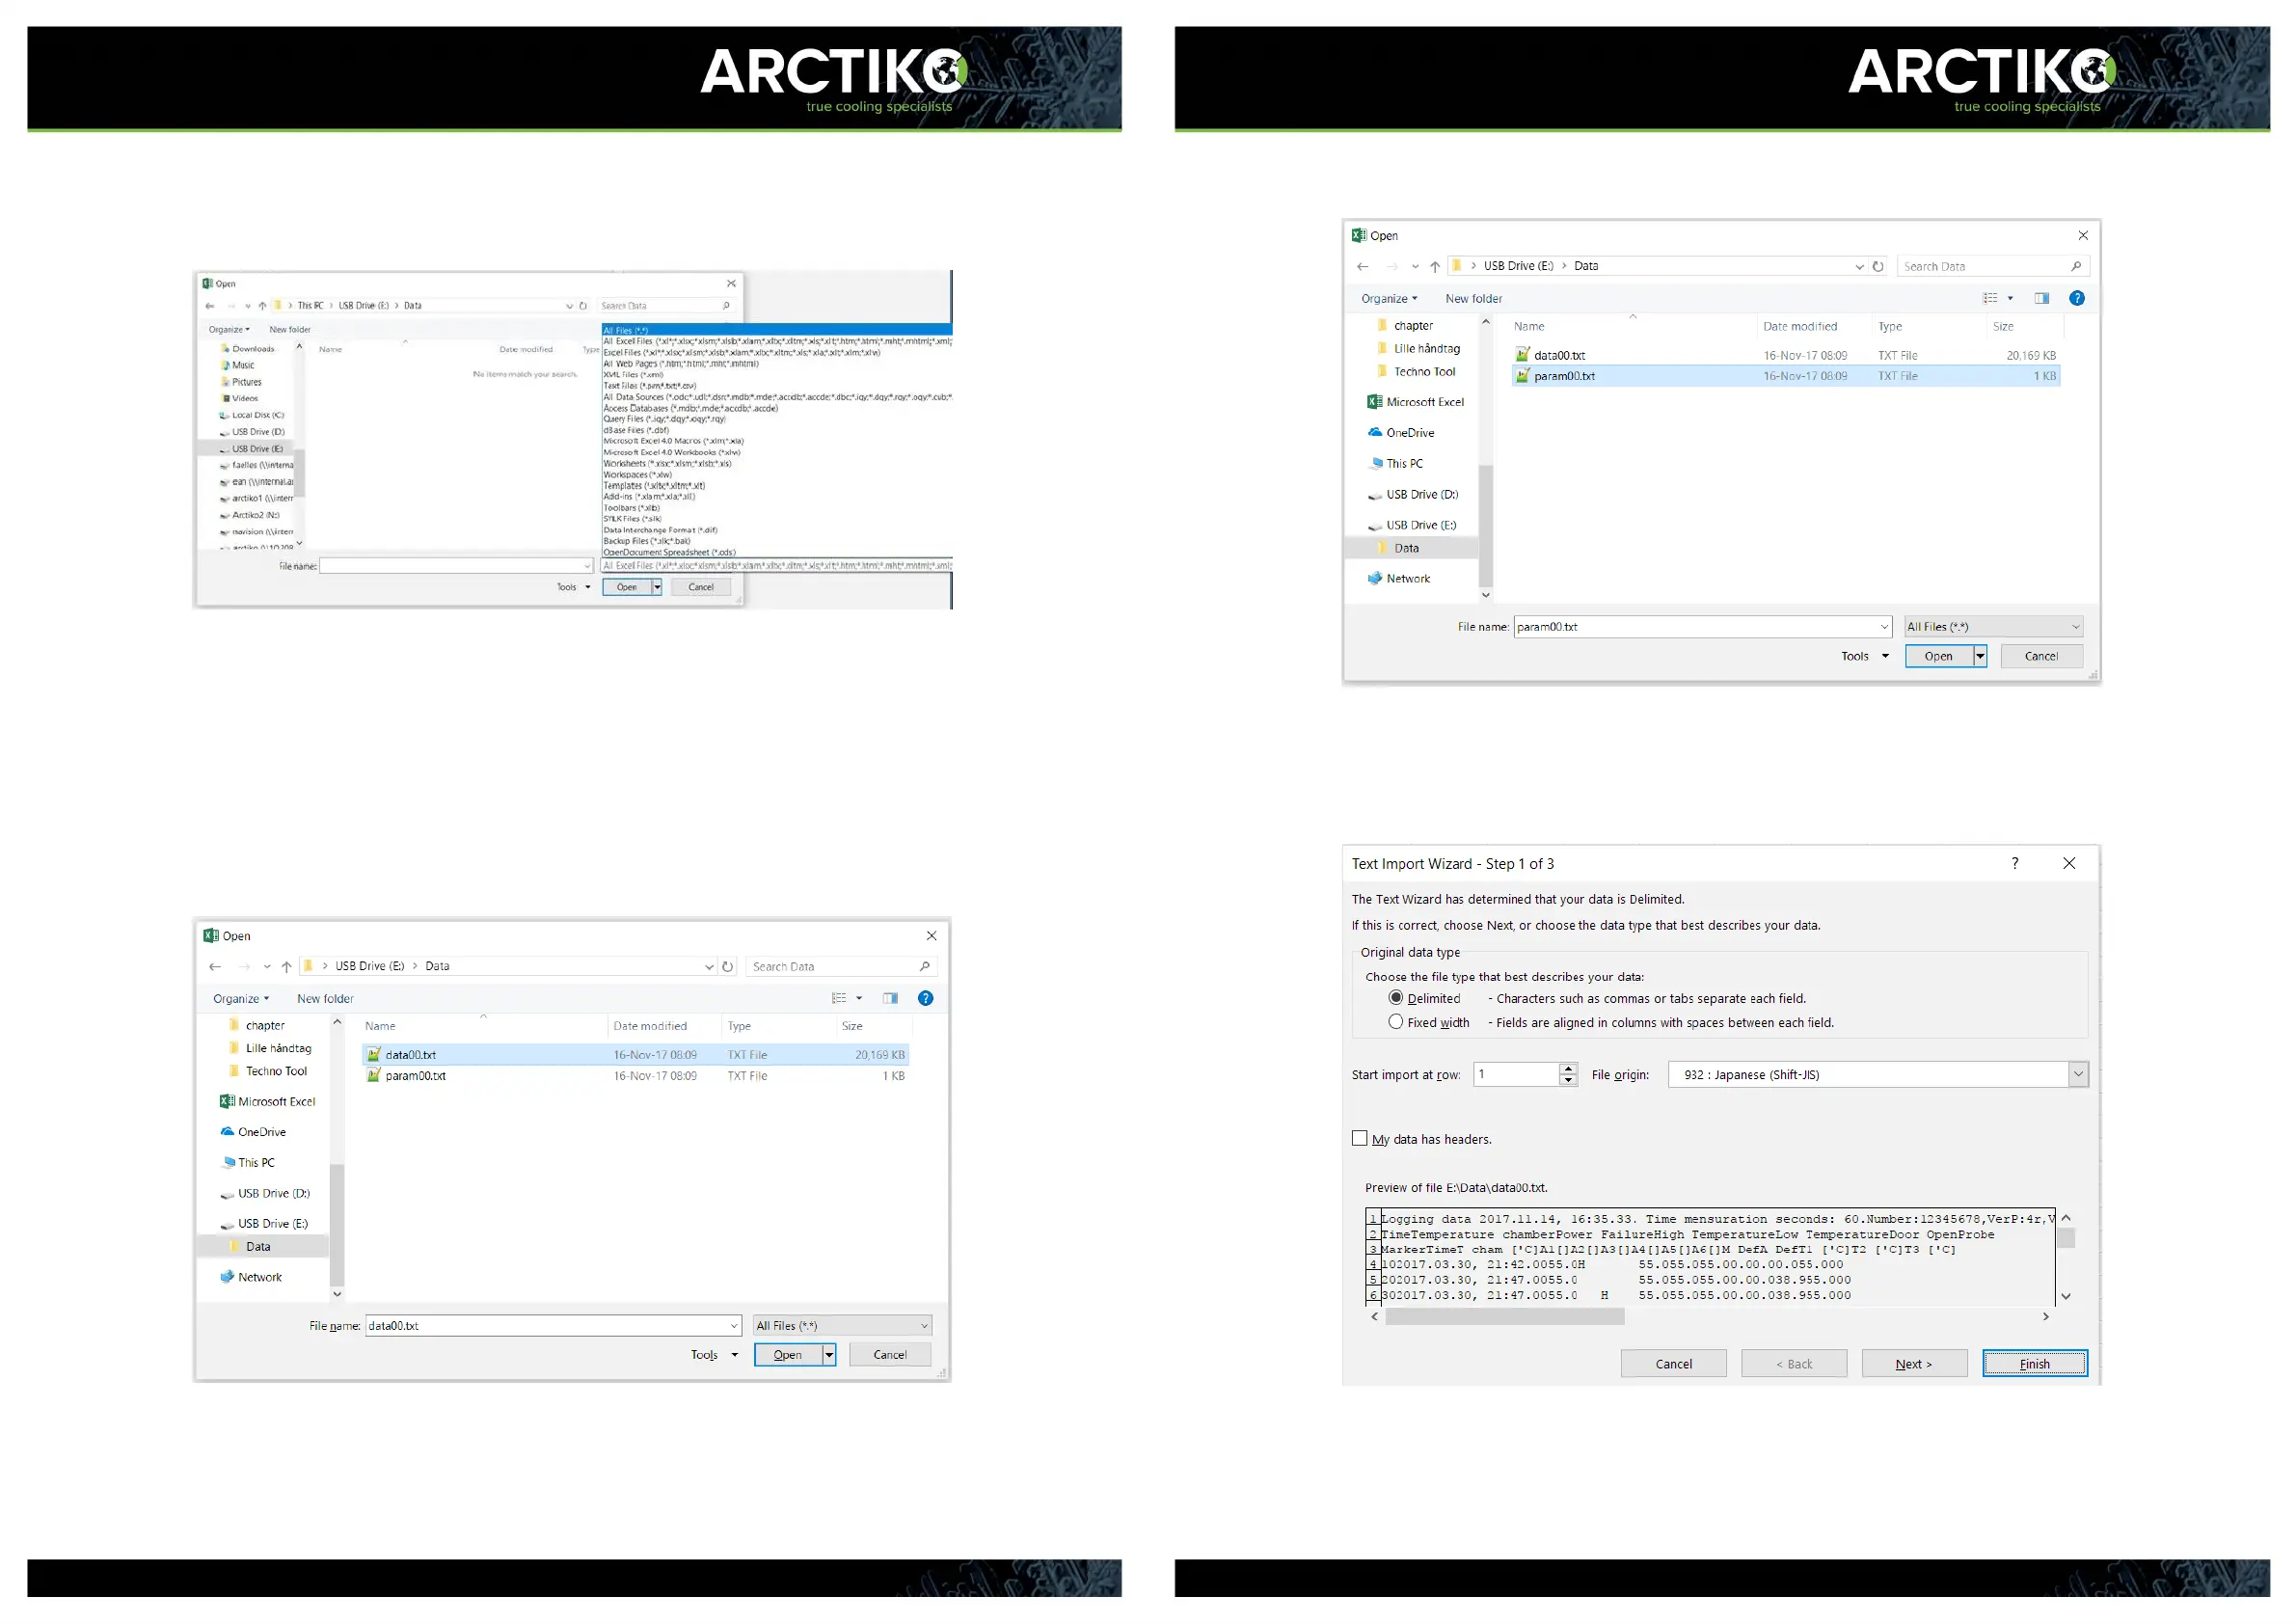Expand Open button split arrow in bottom-left dialog

pos(829,1355)
